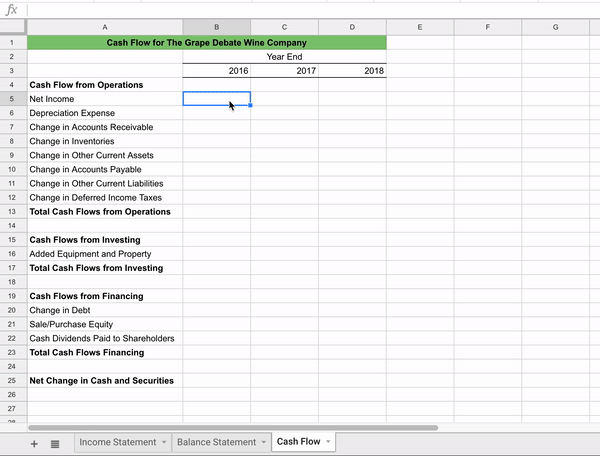This screenshot has height=456, width=600.
Task: Click 'Sale/Purchase Equity' cell
Action: pos(105,324)
